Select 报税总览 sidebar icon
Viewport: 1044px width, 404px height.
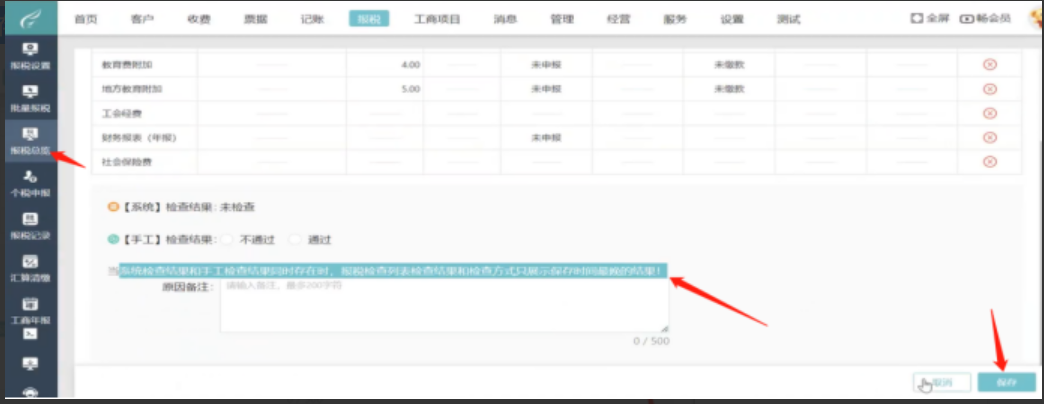point(30,140)
